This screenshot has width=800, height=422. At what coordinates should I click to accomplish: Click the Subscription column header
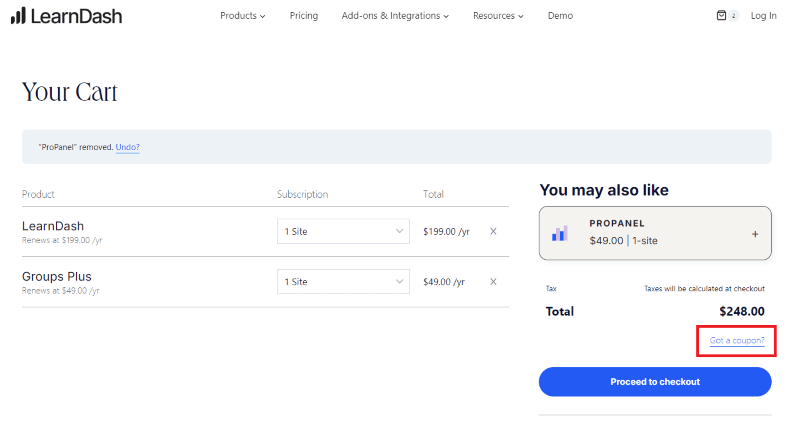[303, 194]
